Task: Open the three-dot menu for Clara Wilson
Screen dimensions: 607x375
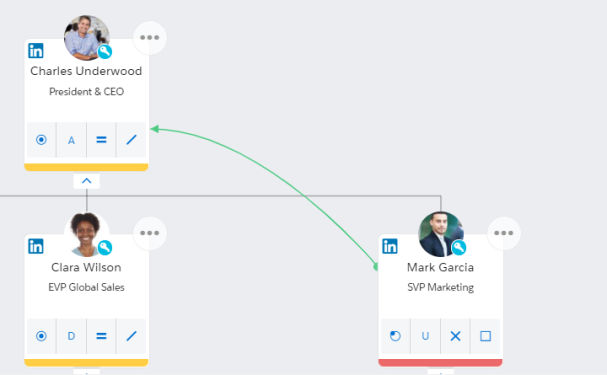Action: click(x=150, y=233)
